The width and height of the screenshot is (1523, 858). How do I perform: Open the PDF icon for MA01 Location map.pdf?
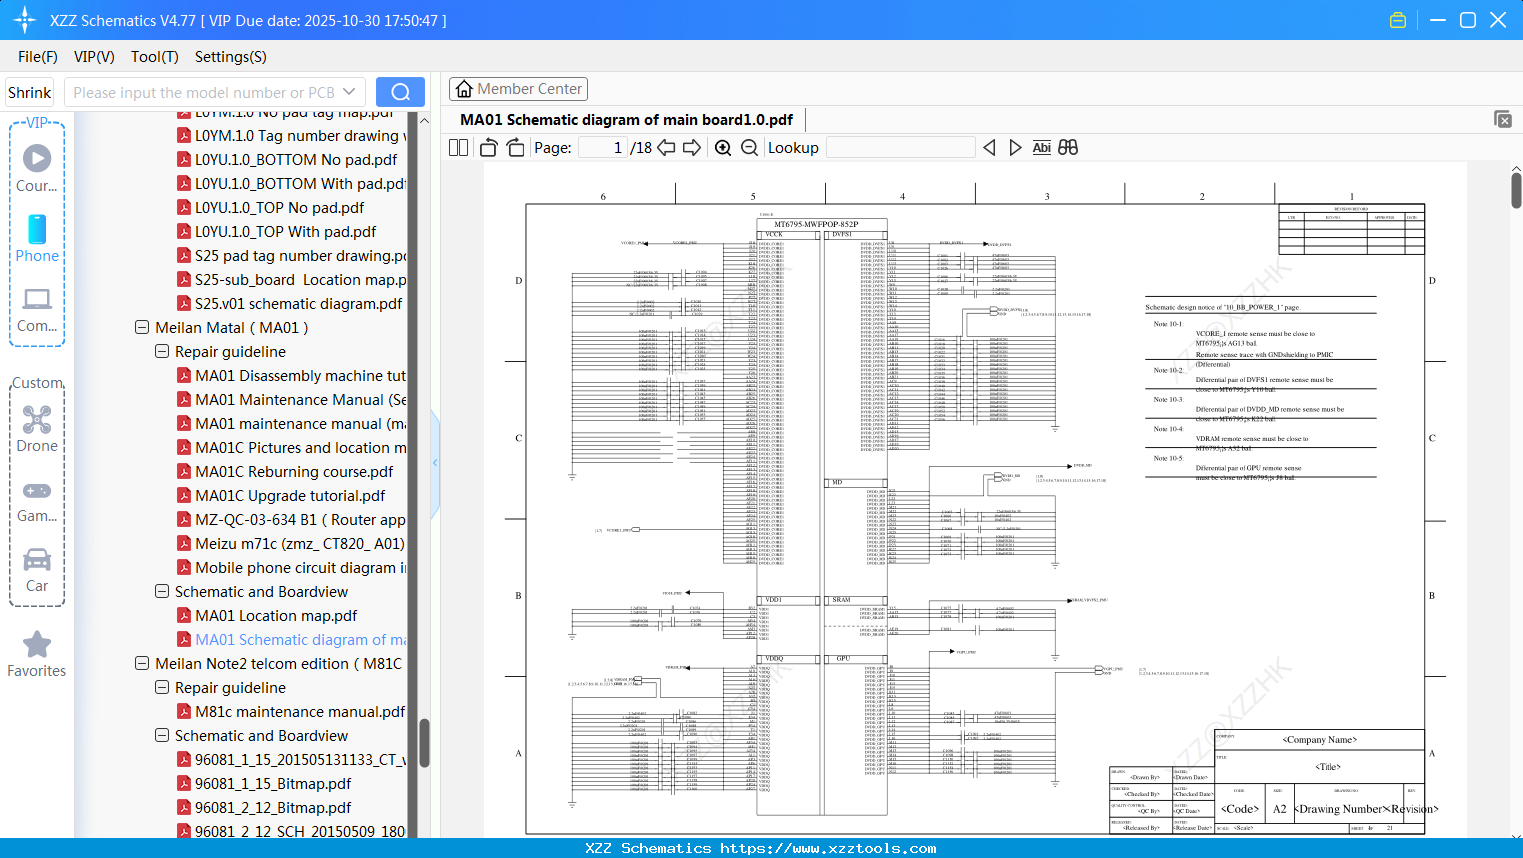tap(184, 616)
